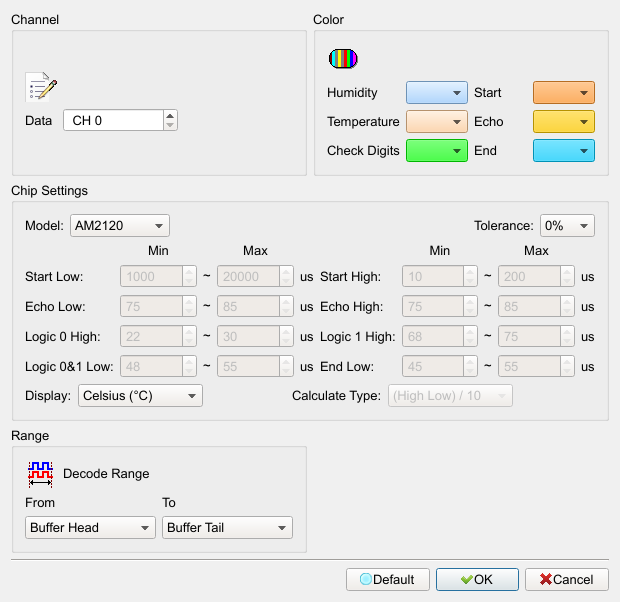Viewport: 620px width, 602px height.
Task: Click the End Low max field 55
Action: [x=529, y=366]
